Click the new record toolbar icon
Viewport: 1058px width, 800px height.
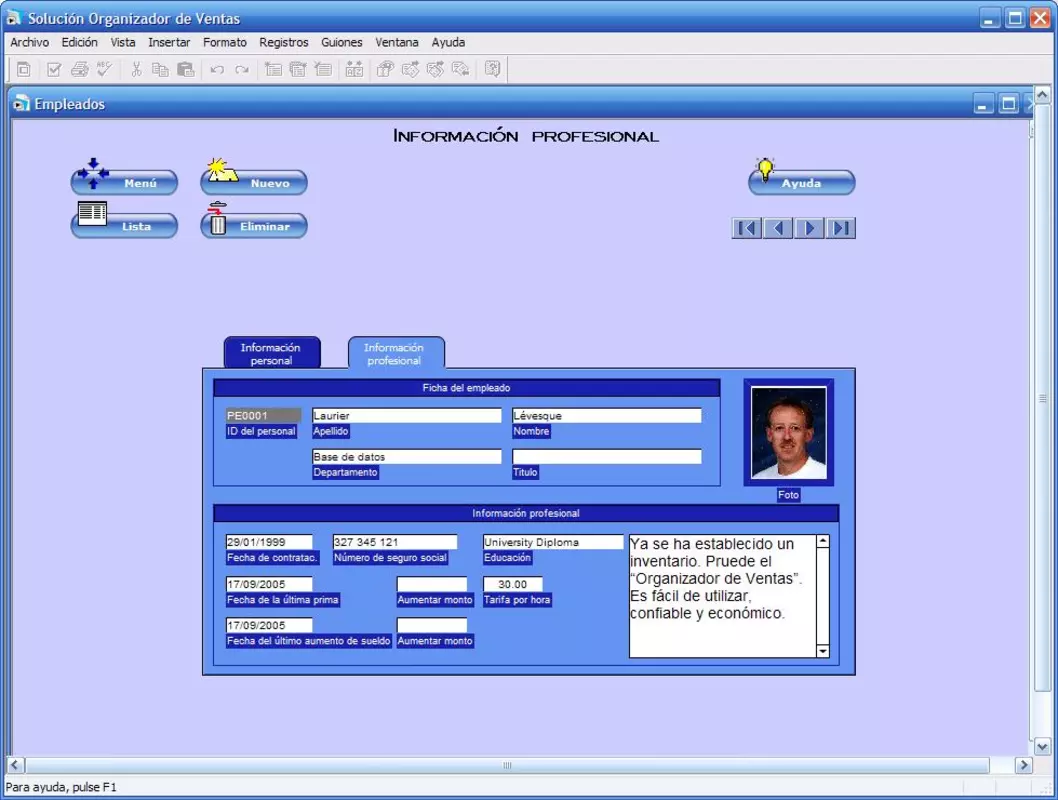coord(273,69)
